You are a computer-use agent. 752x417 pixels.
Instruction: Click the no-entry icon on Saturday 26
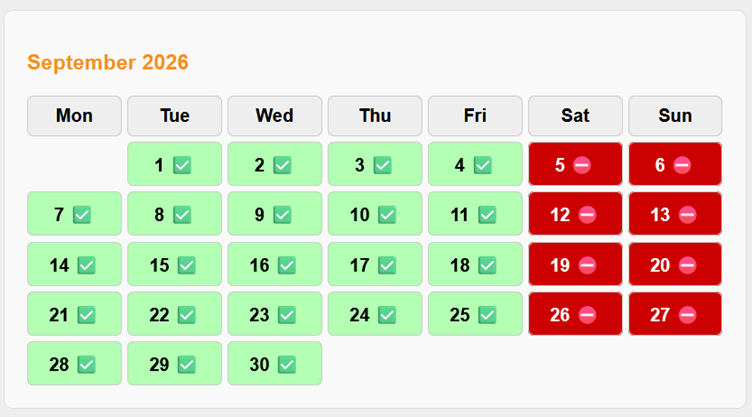(587, 315)
